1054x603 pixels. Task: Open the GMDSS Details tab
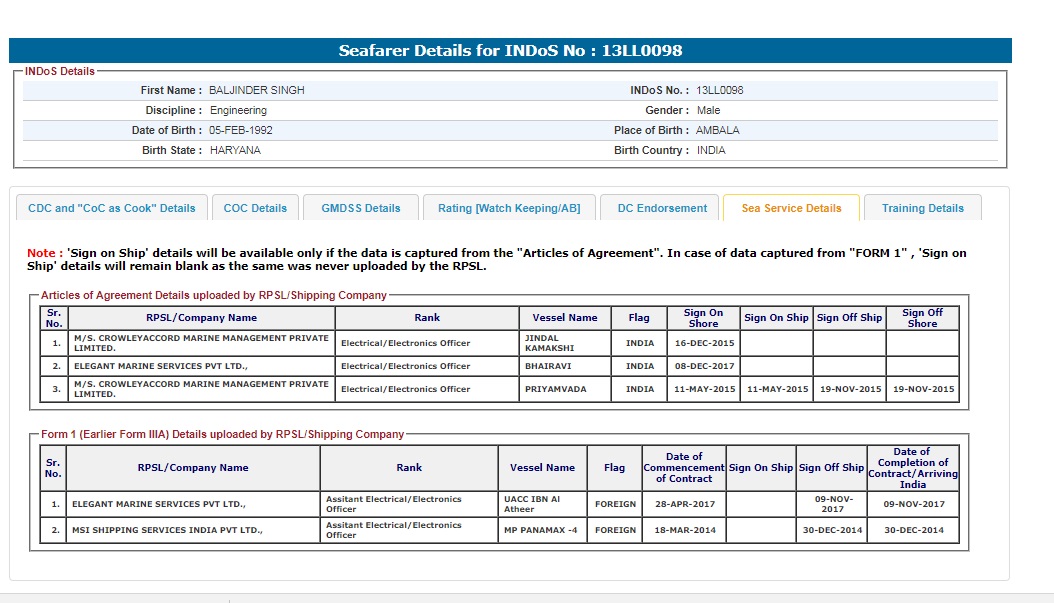[x=361, y=208]
